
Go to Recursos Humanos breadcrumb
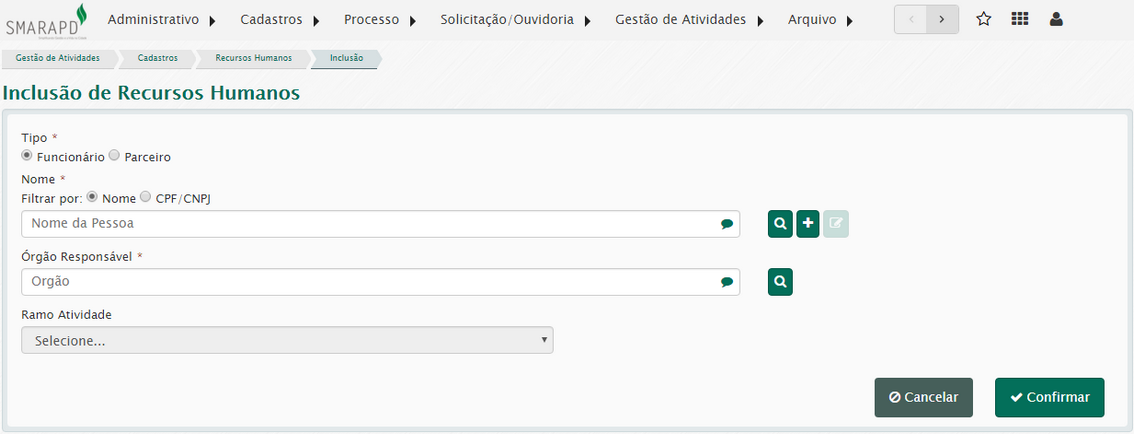pos(253,58)
